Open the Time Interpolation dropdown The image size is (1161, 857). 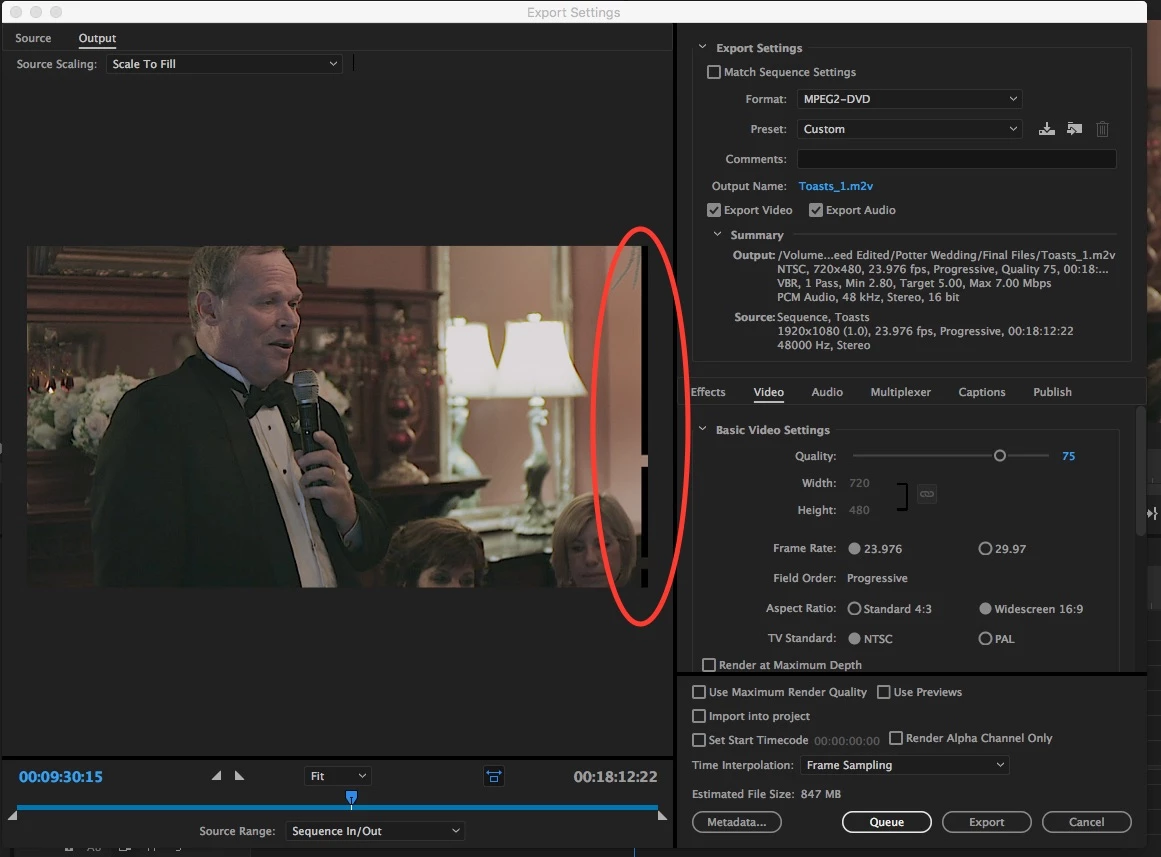[904, 765]
